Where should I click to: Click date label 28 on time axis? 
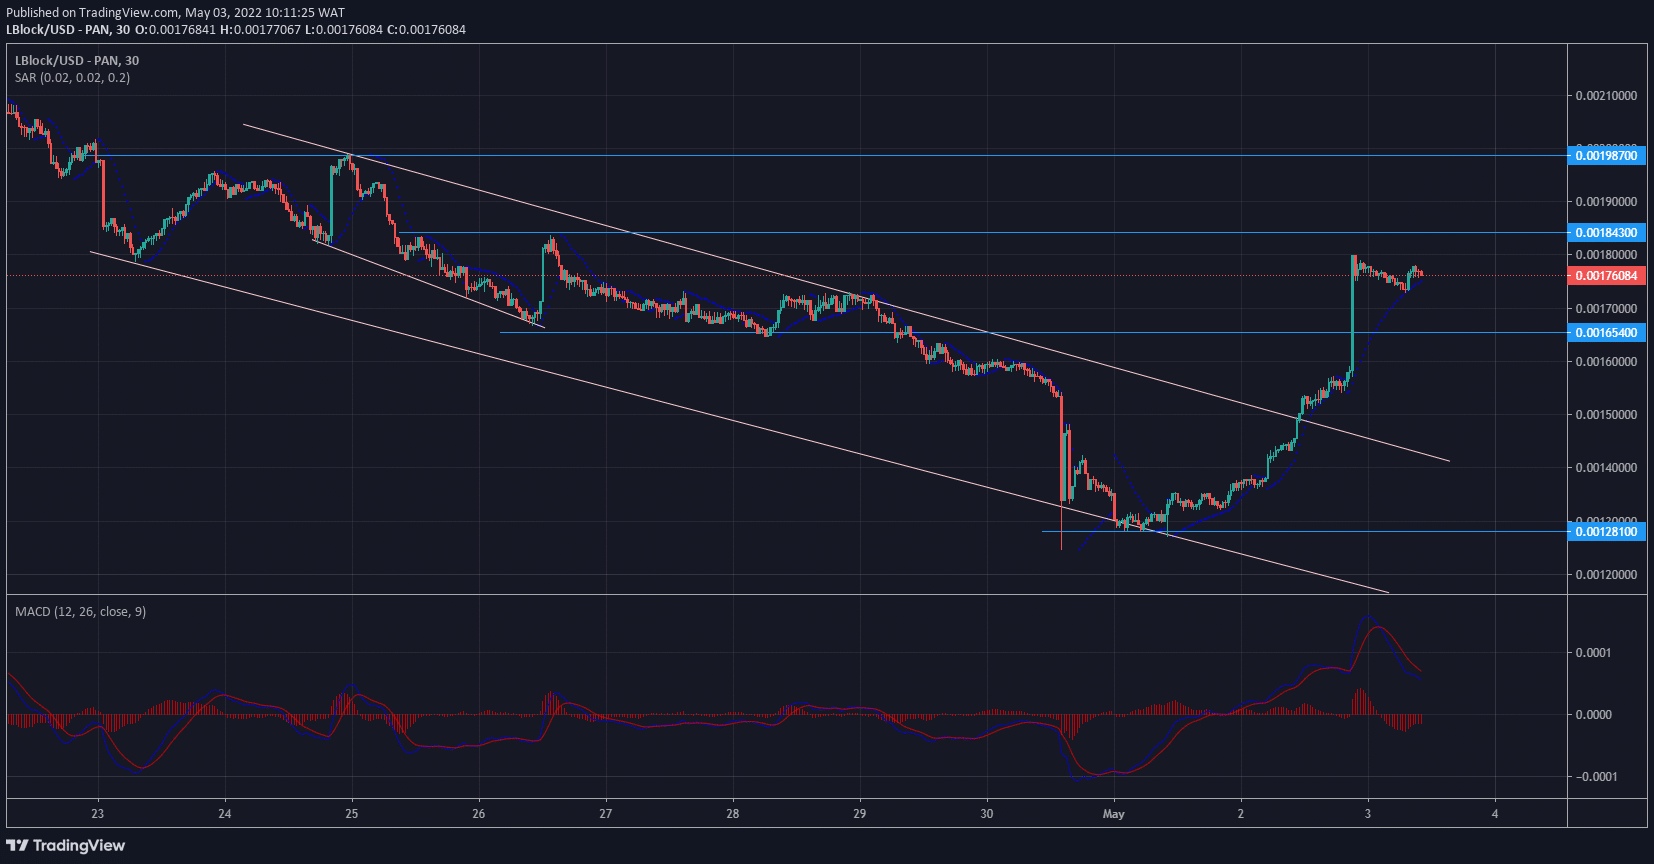click(x=733, y=814)
